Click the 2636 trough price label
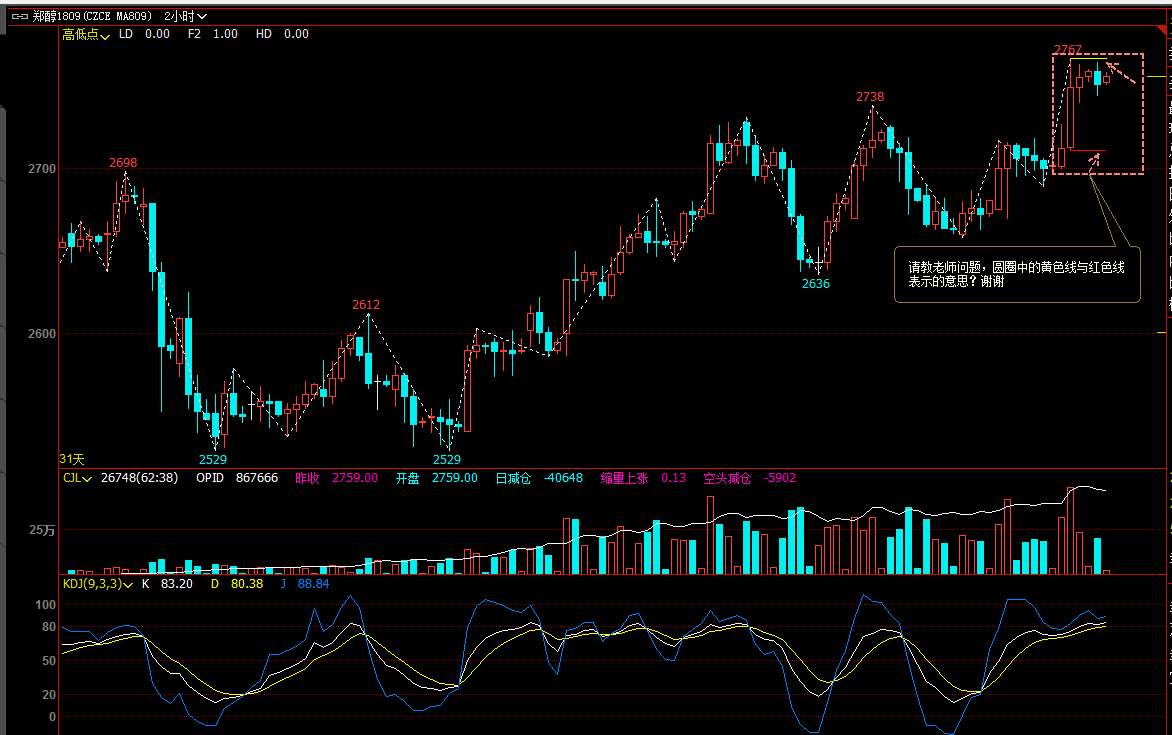Viewport: 1172px width, 735px height. [x=815, y=284]
